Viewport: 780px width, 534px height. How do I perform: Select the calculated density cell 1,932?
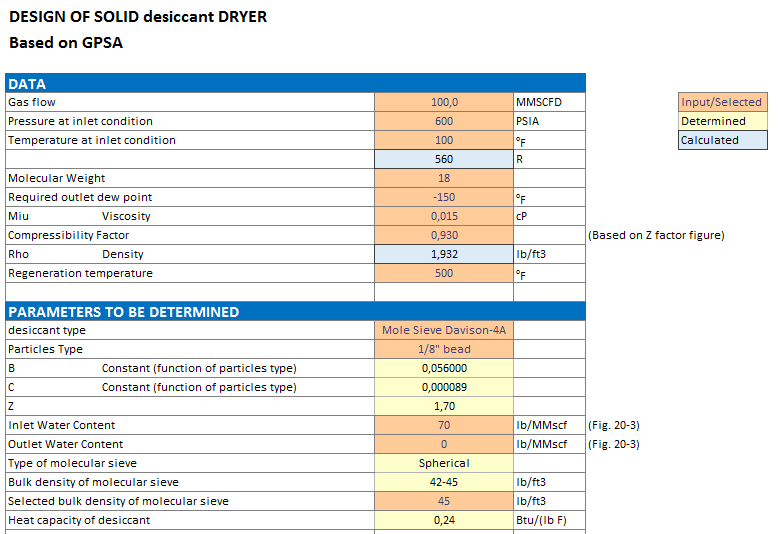click(x=444, y=254)
